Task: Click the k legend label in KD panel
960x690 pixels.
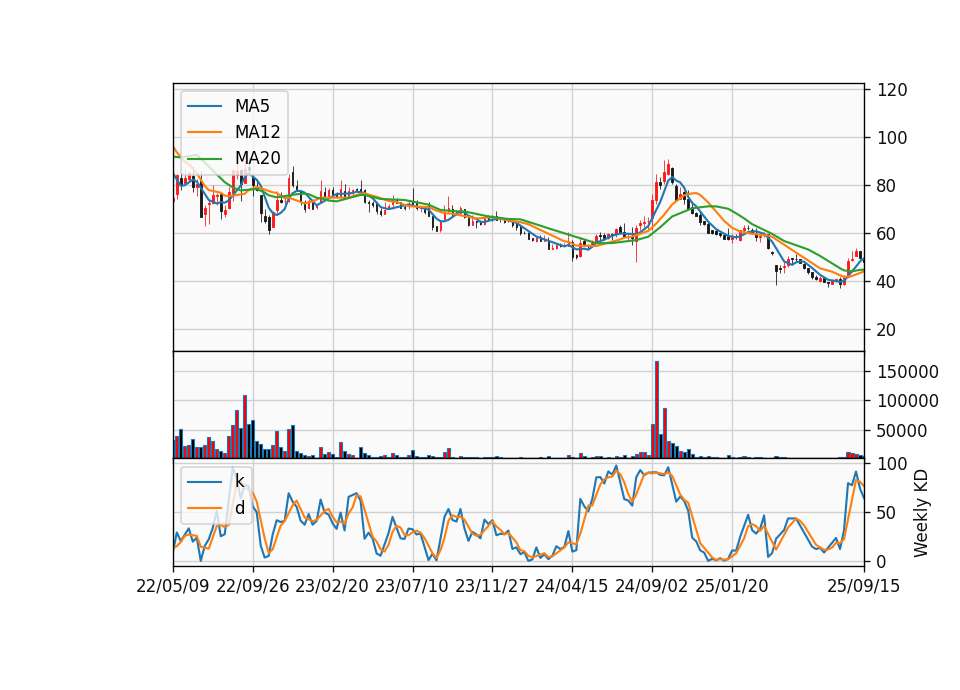Action: pyautogui.click(x=239, y=481)
